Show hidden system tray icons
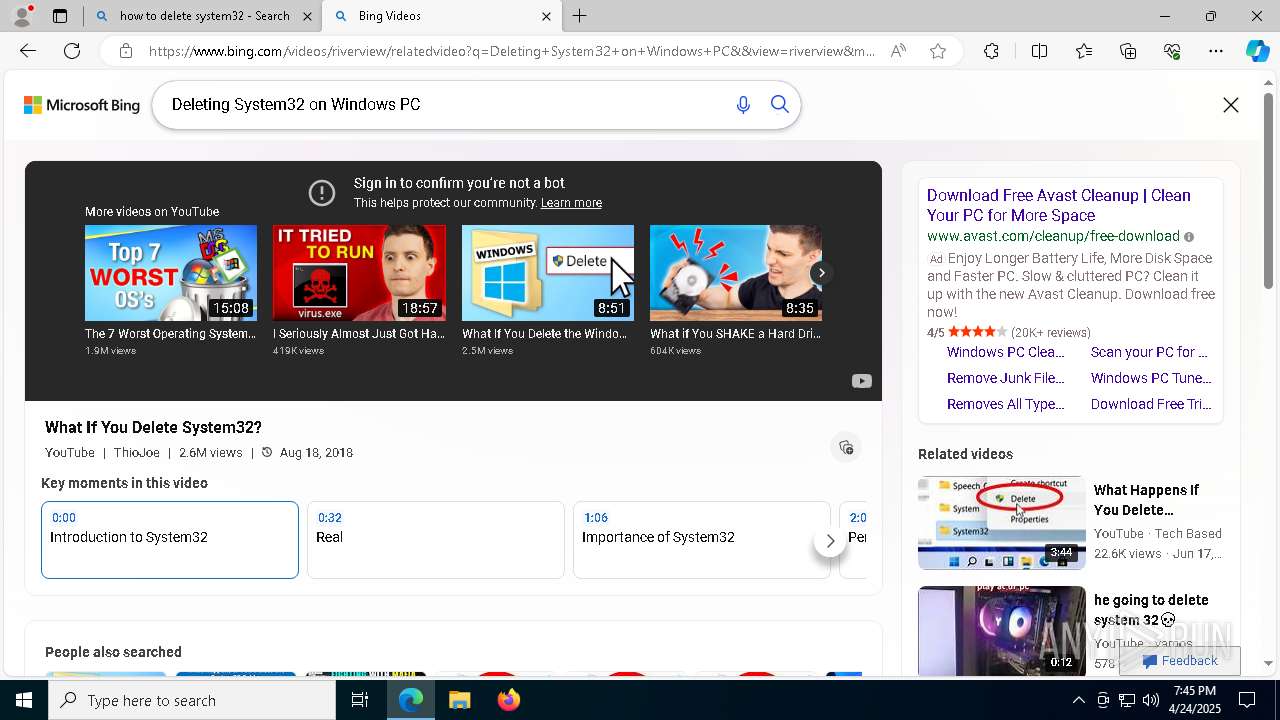The height and width of the screenshot is (720, 1280). (x=1078, y=700)
